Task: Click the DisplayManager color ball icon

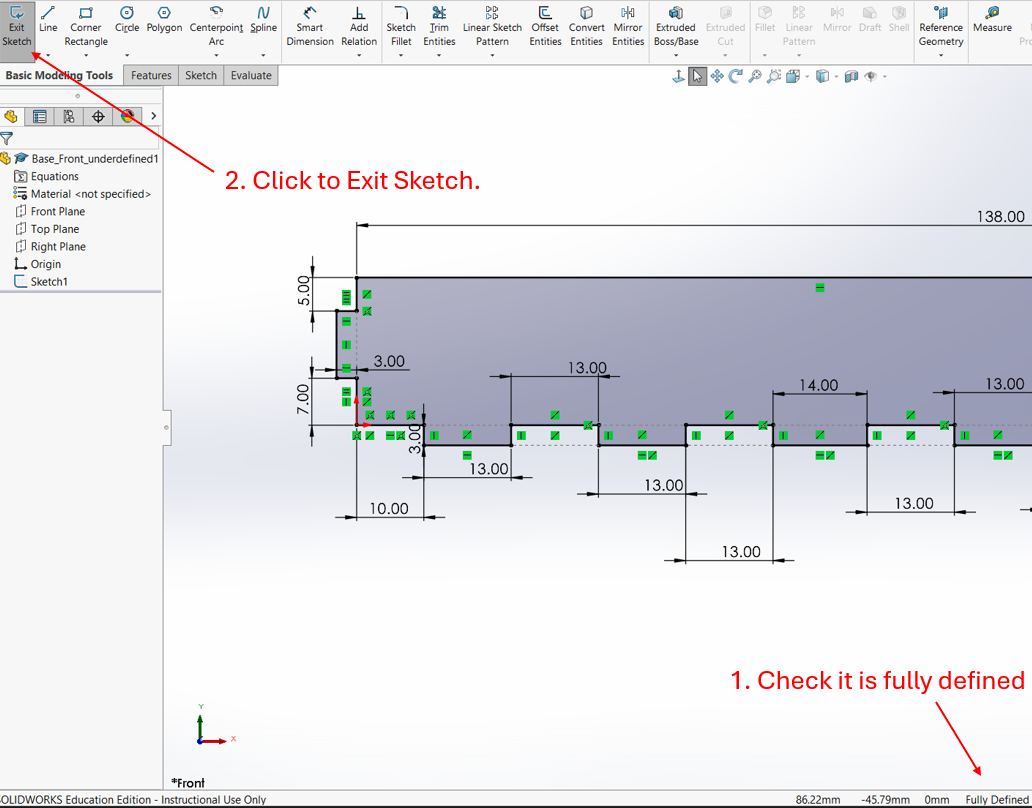Action: 127,116
